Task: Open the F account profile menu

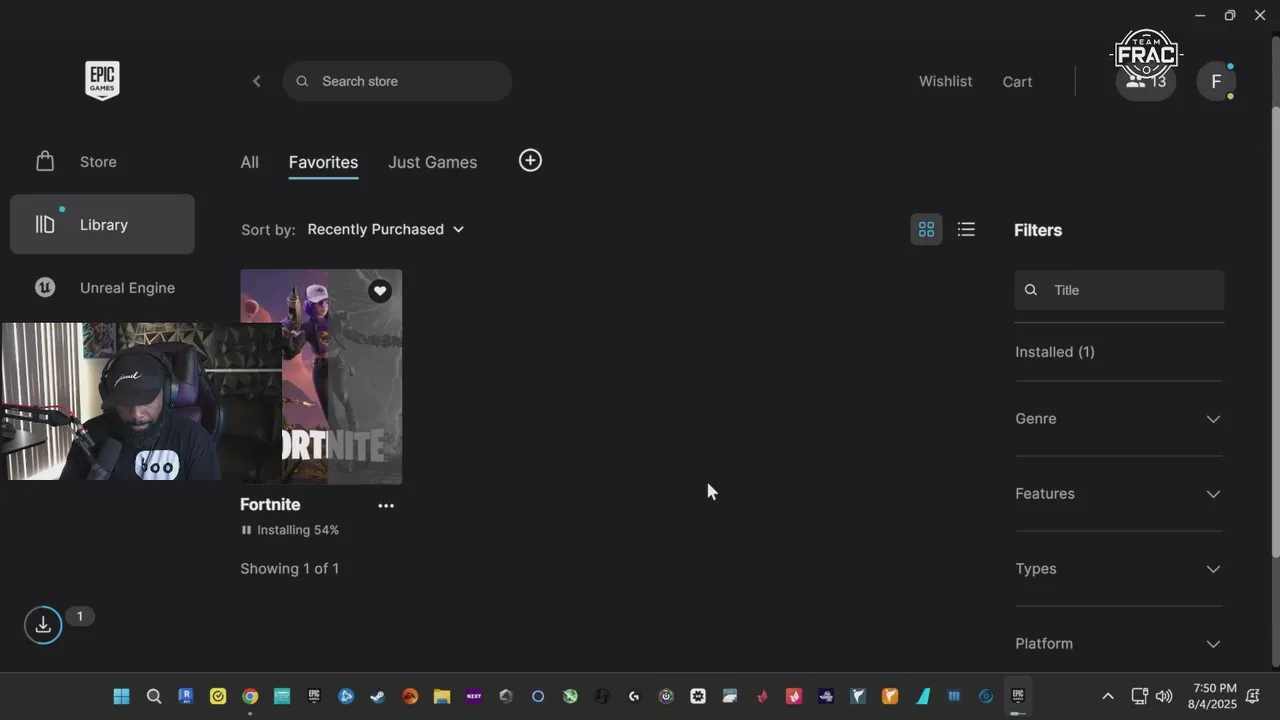Action: pos(1216,81)
